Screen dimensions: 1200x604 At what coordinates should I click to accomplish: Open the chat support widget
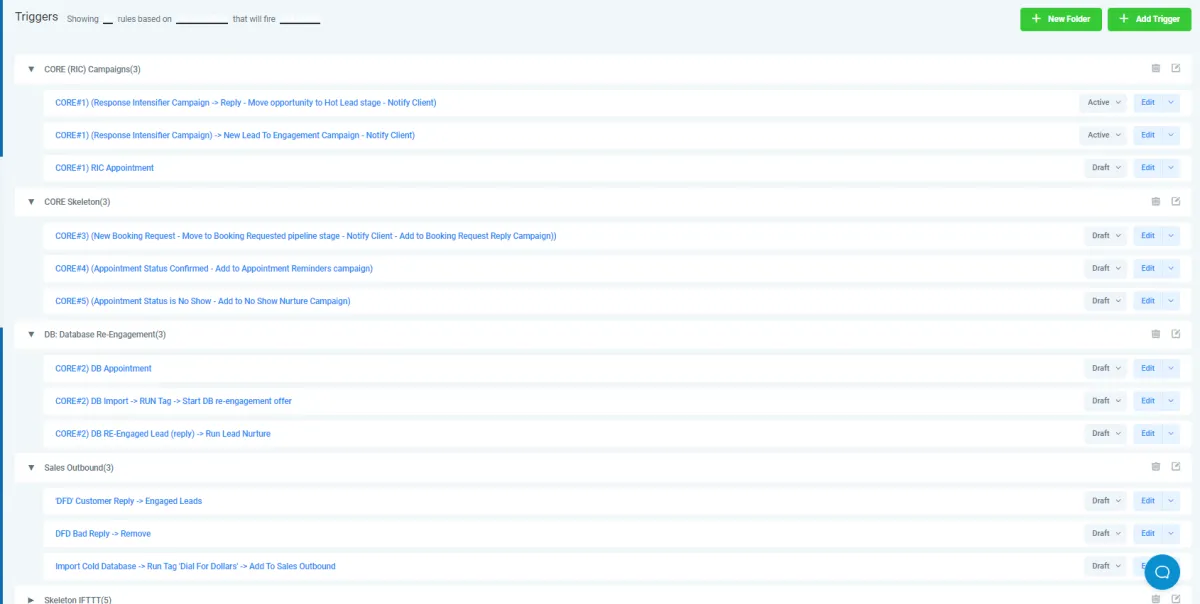coord(1162,572)
